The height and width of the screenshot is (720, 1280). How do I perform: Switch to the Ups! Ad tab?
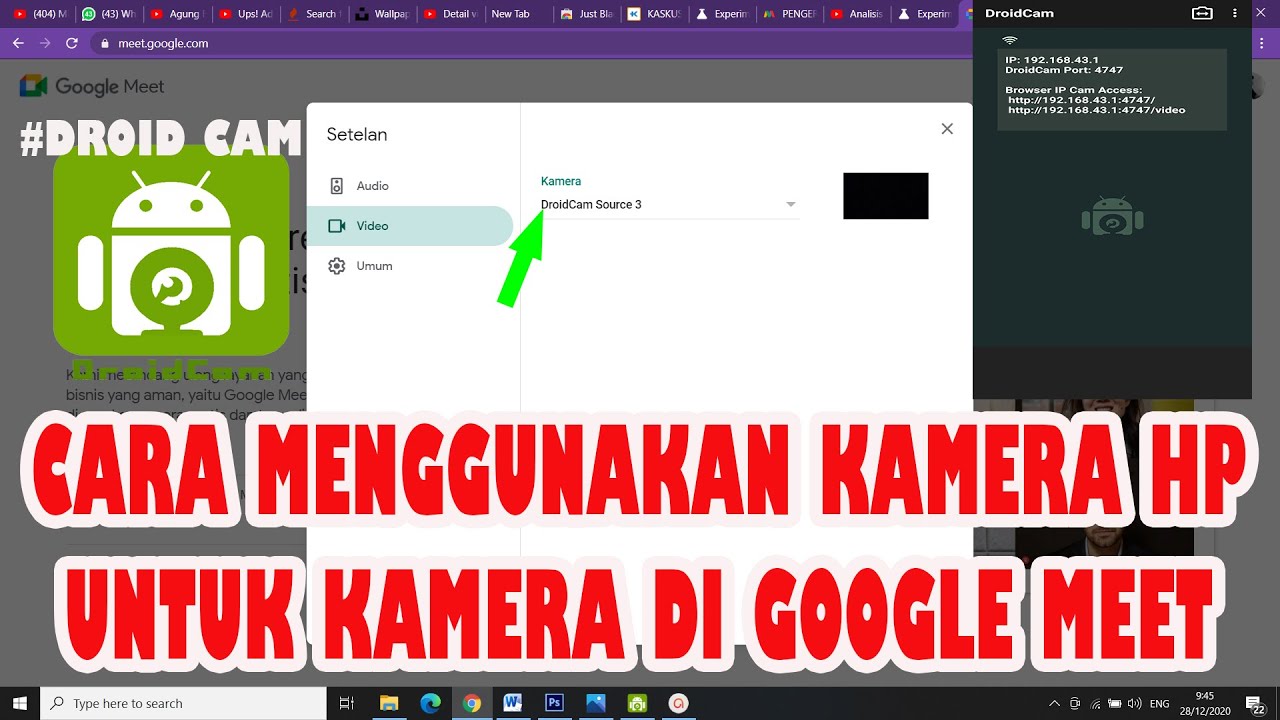click(x=244, y=14)
